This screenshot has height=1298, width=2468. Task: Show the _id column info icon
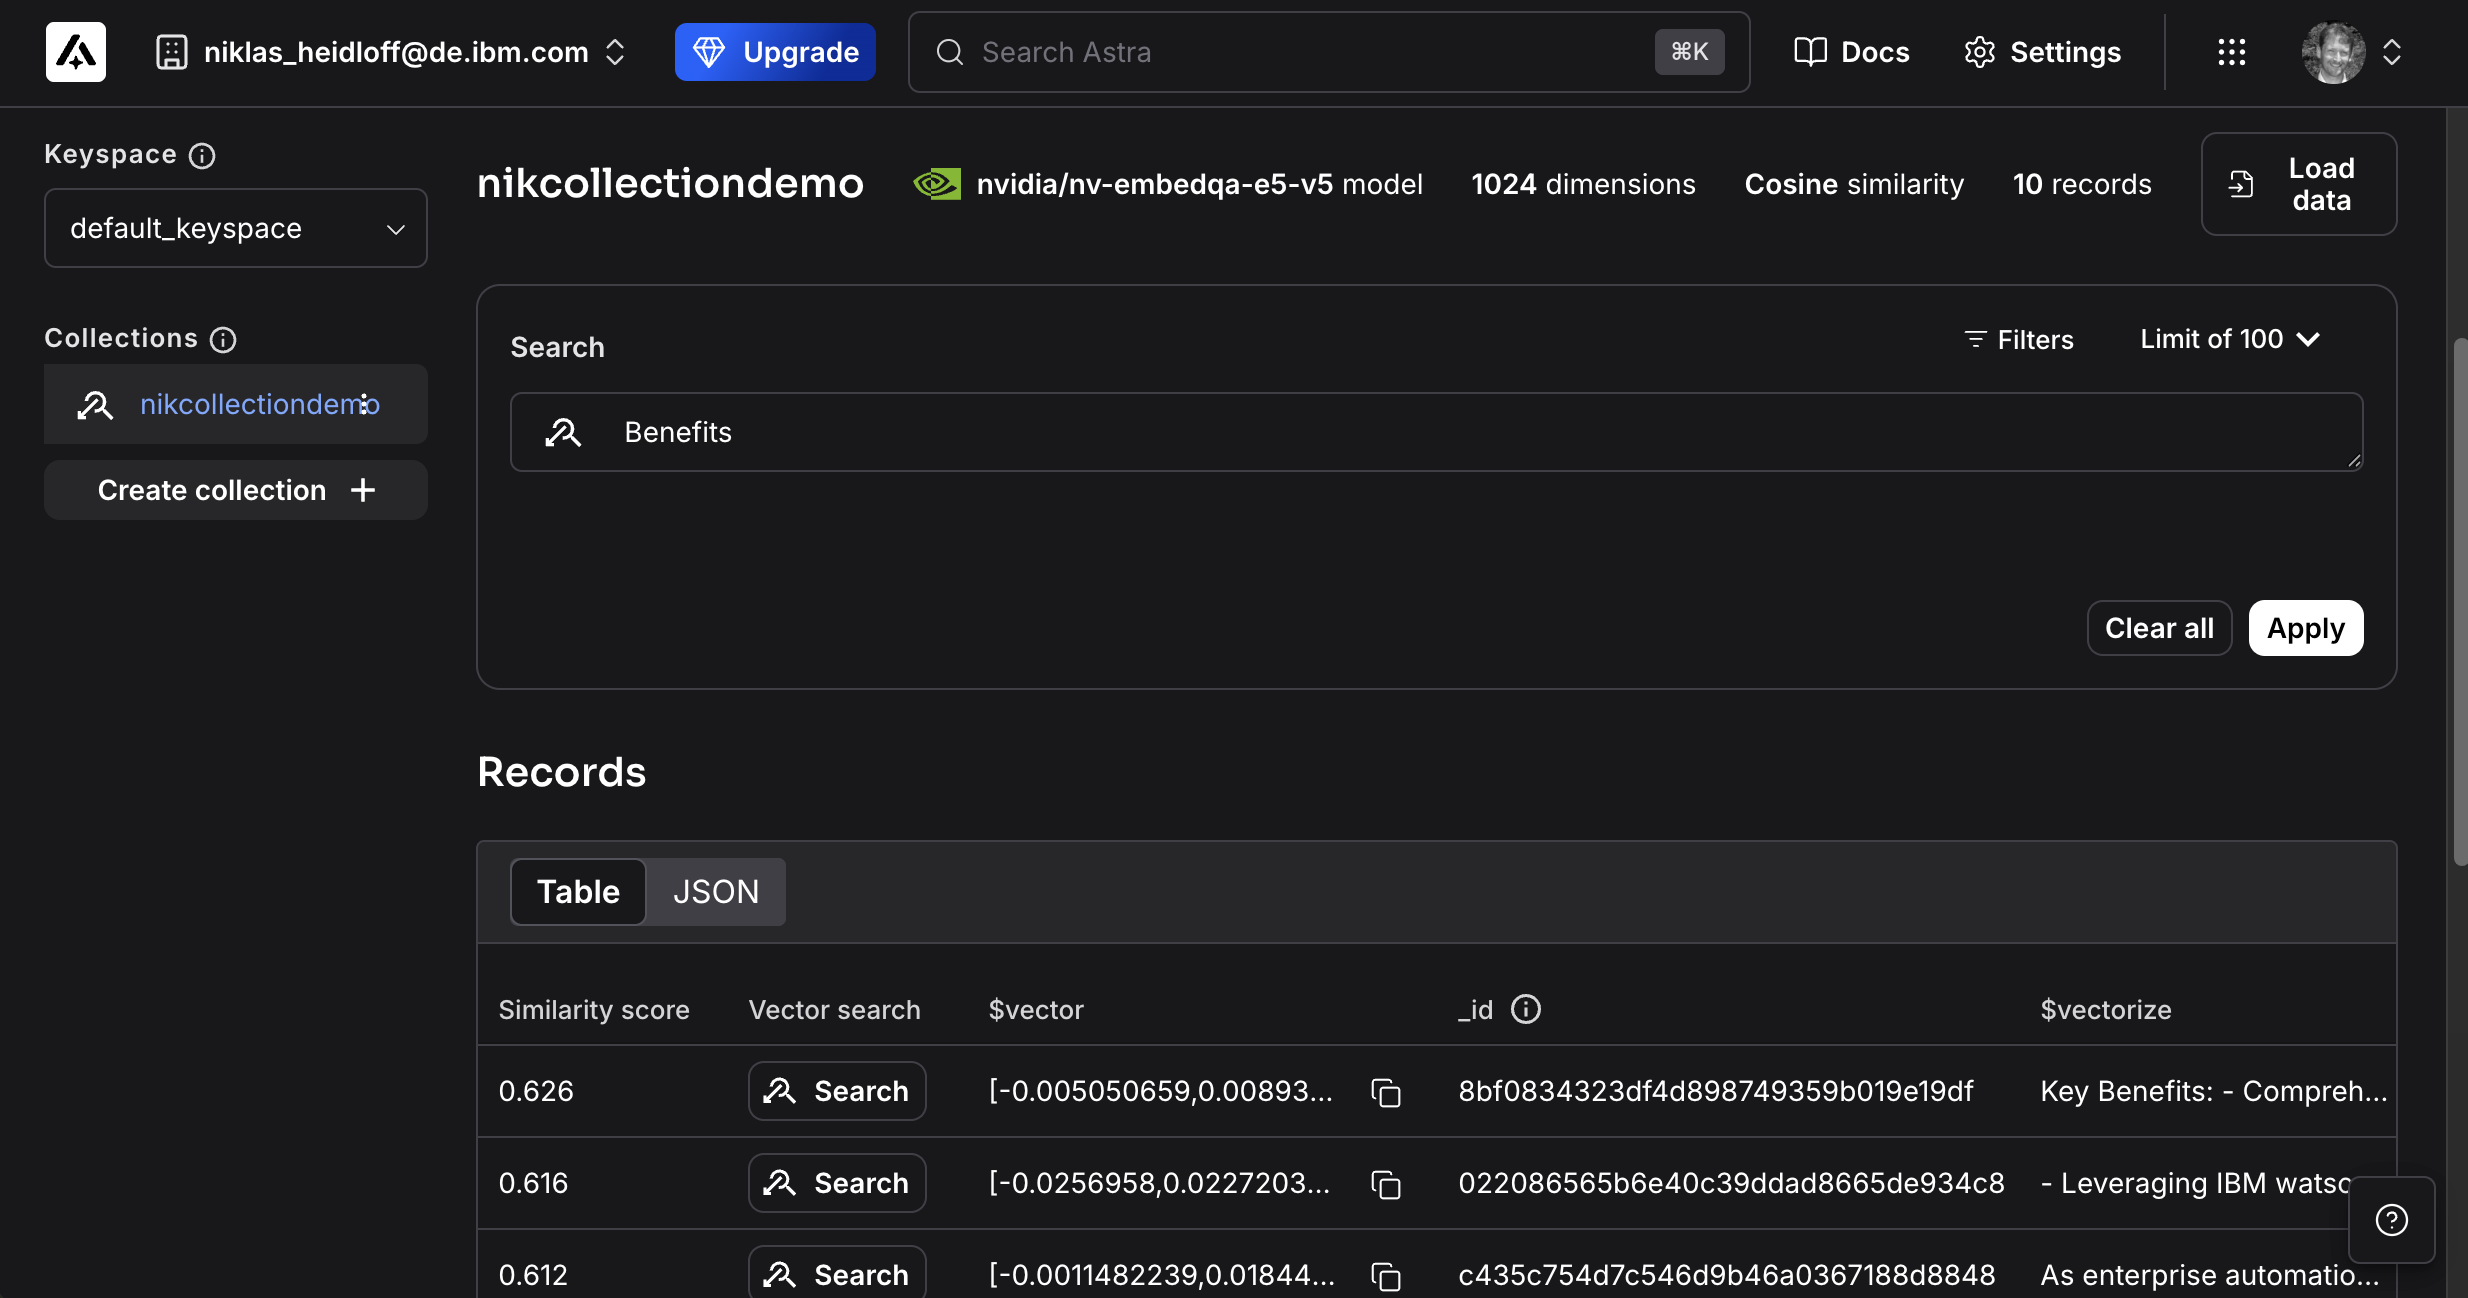click(1526, 1009)
